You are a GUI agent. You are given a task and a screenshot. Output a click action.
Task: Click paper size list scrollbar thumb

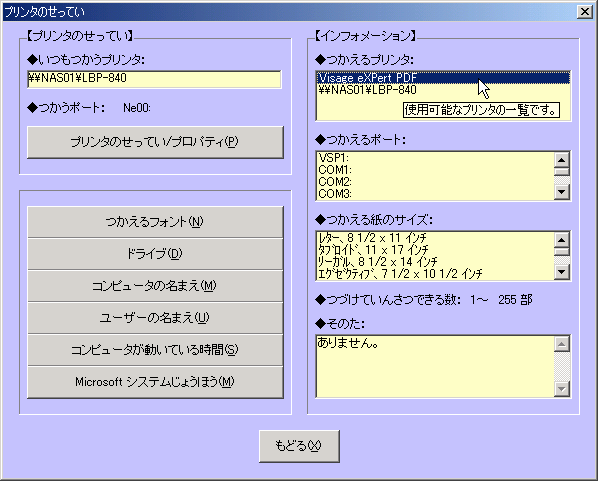(561, 251)
